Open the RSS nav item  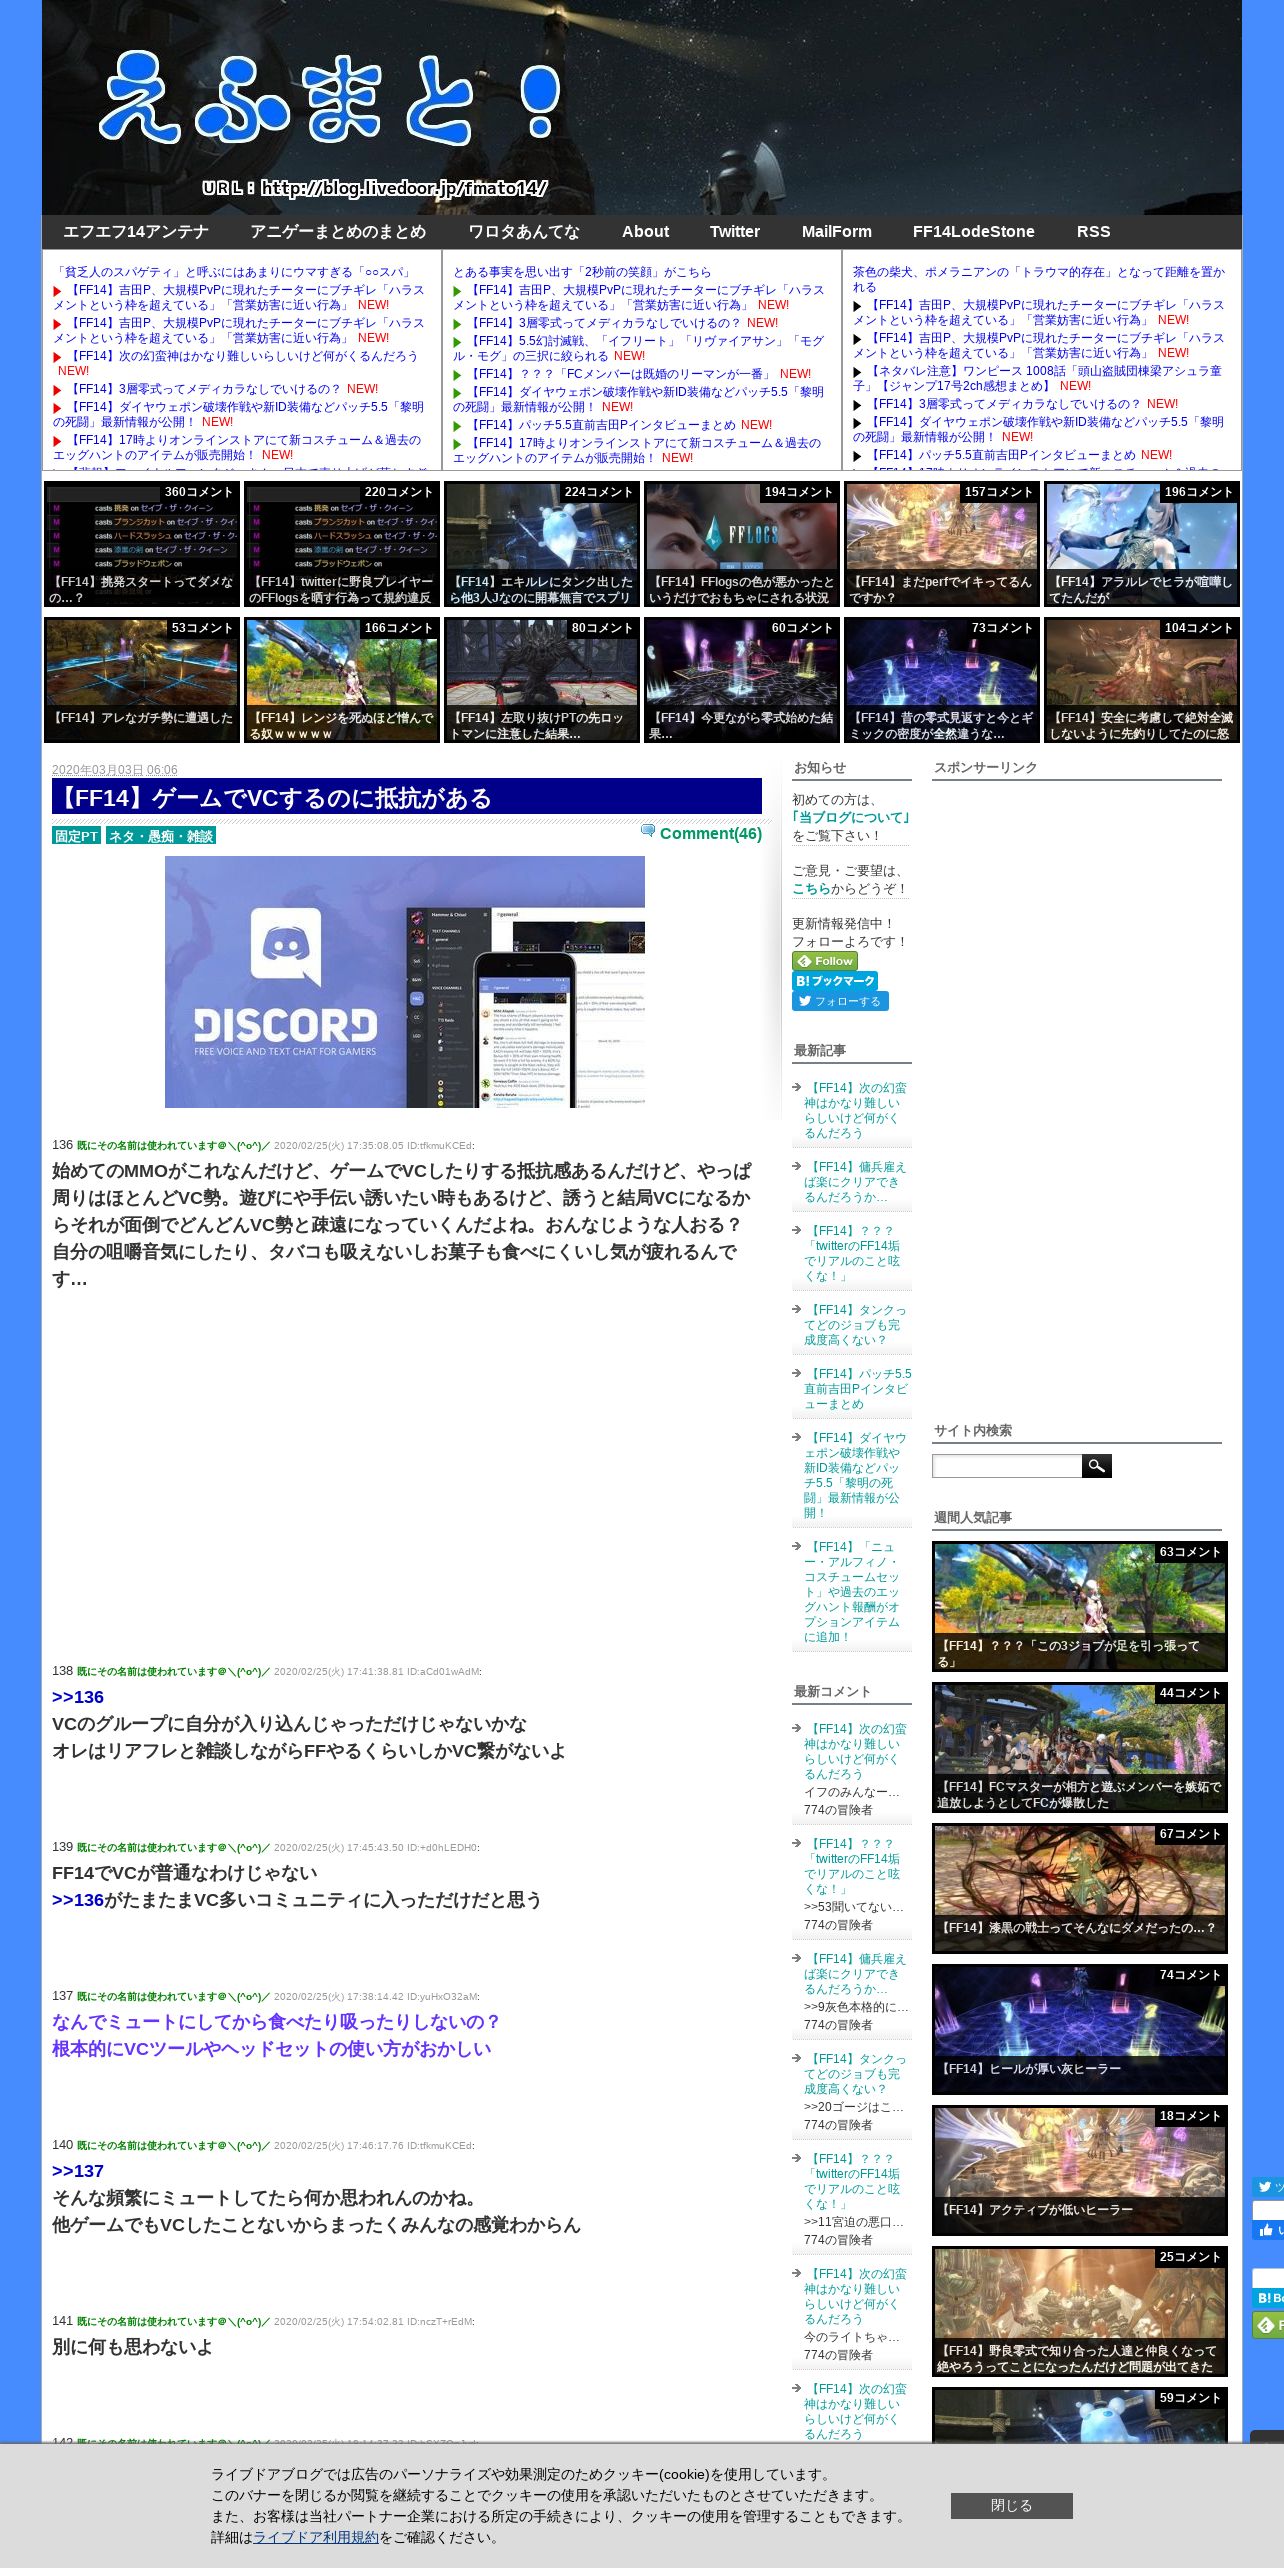click(1094, 232)
